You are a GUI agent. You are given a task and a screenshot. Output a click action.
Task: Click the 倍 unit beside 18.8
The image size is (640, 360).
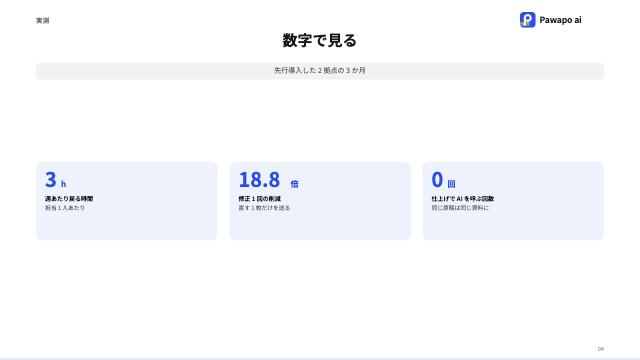point(294,184)
